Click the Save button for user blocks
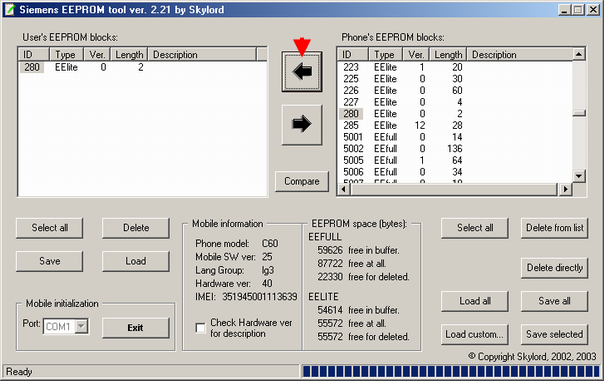604x381 pixels. pyautogui.click(x=49, y=261)
